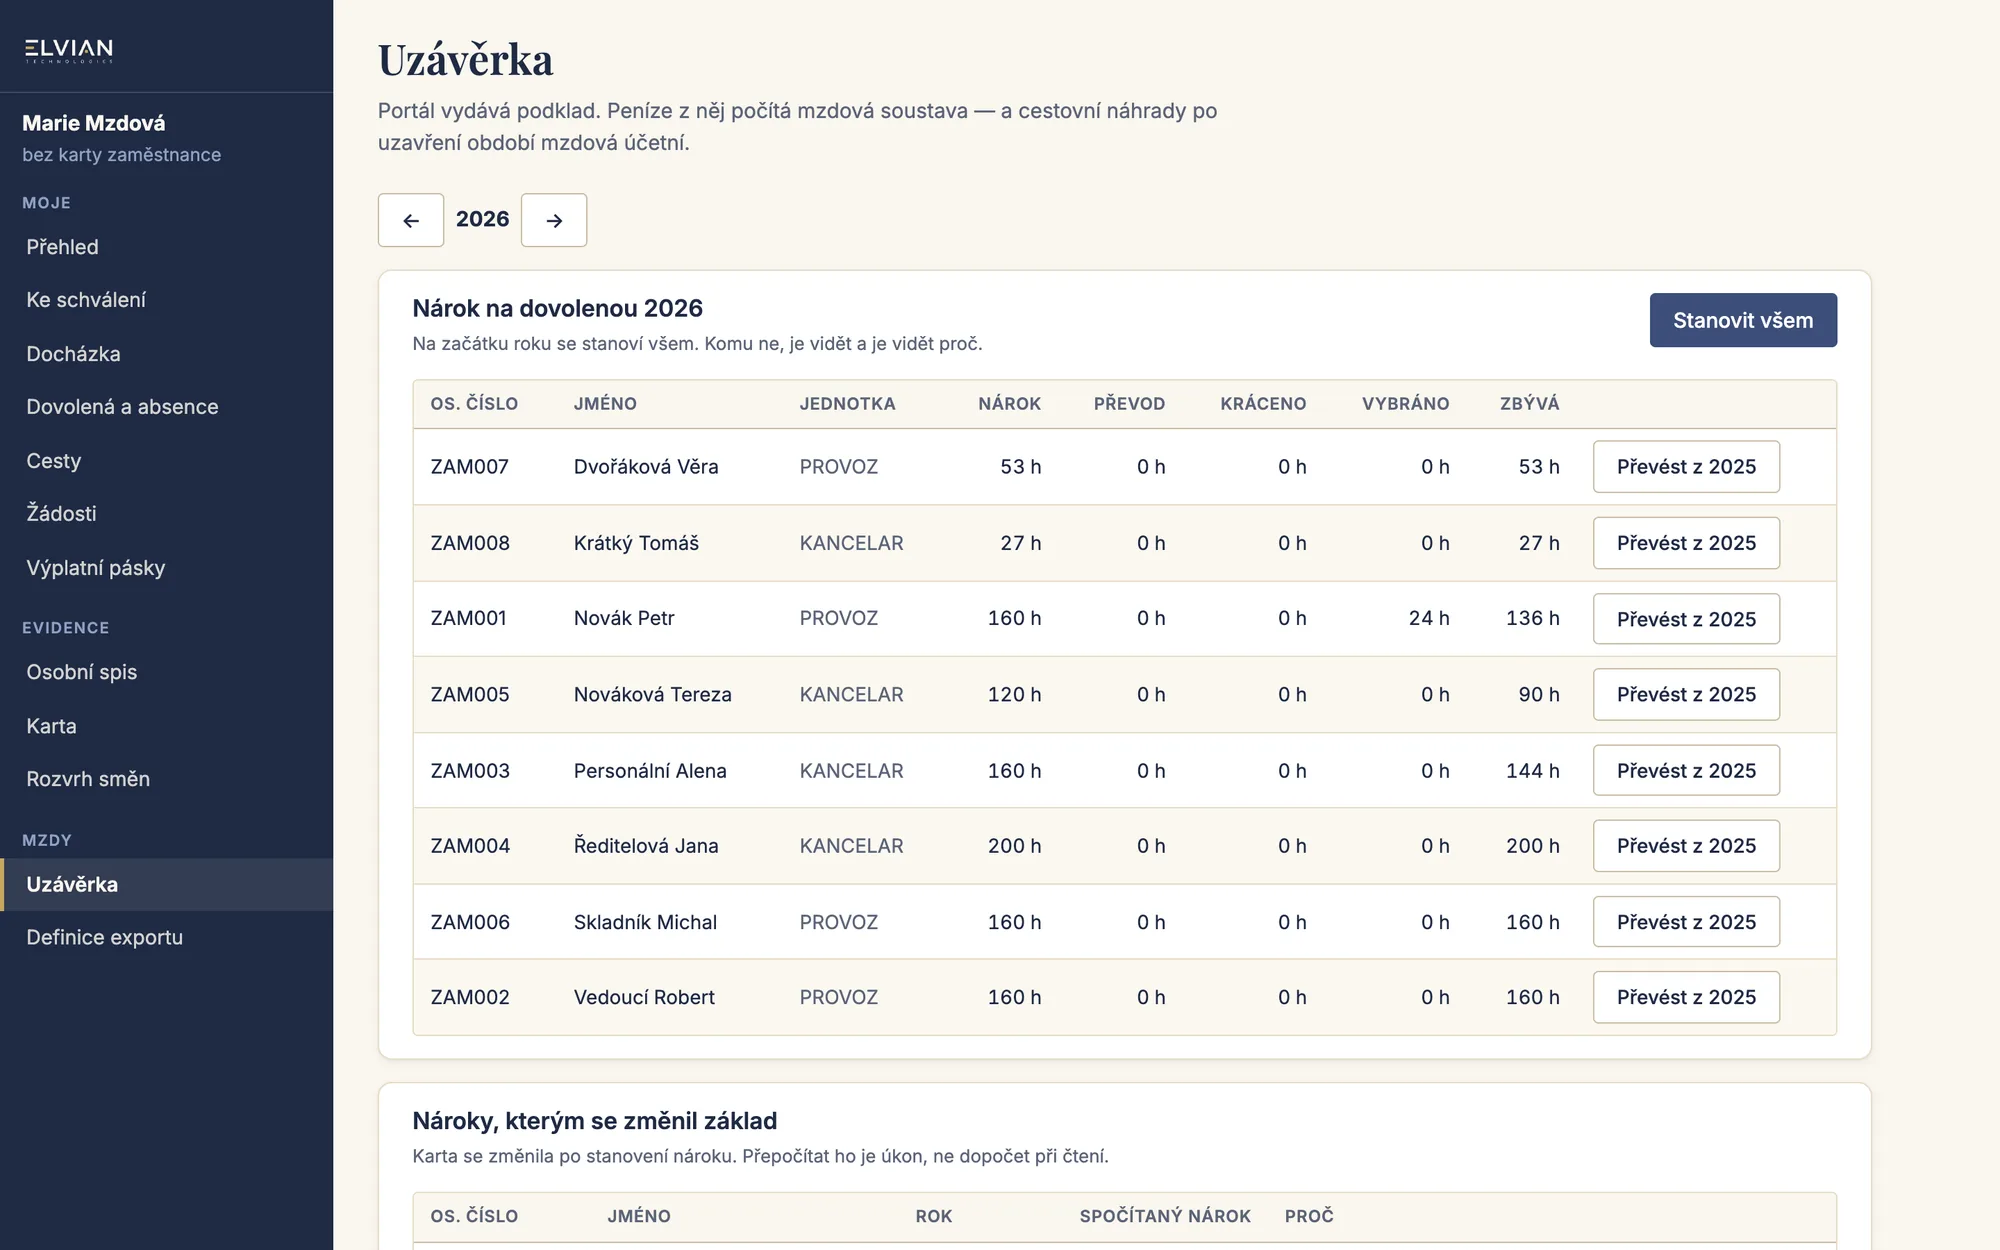Click the 24 h Vybráno value
This screenshot has height=1250, width=2000.
click(1429, 618)
